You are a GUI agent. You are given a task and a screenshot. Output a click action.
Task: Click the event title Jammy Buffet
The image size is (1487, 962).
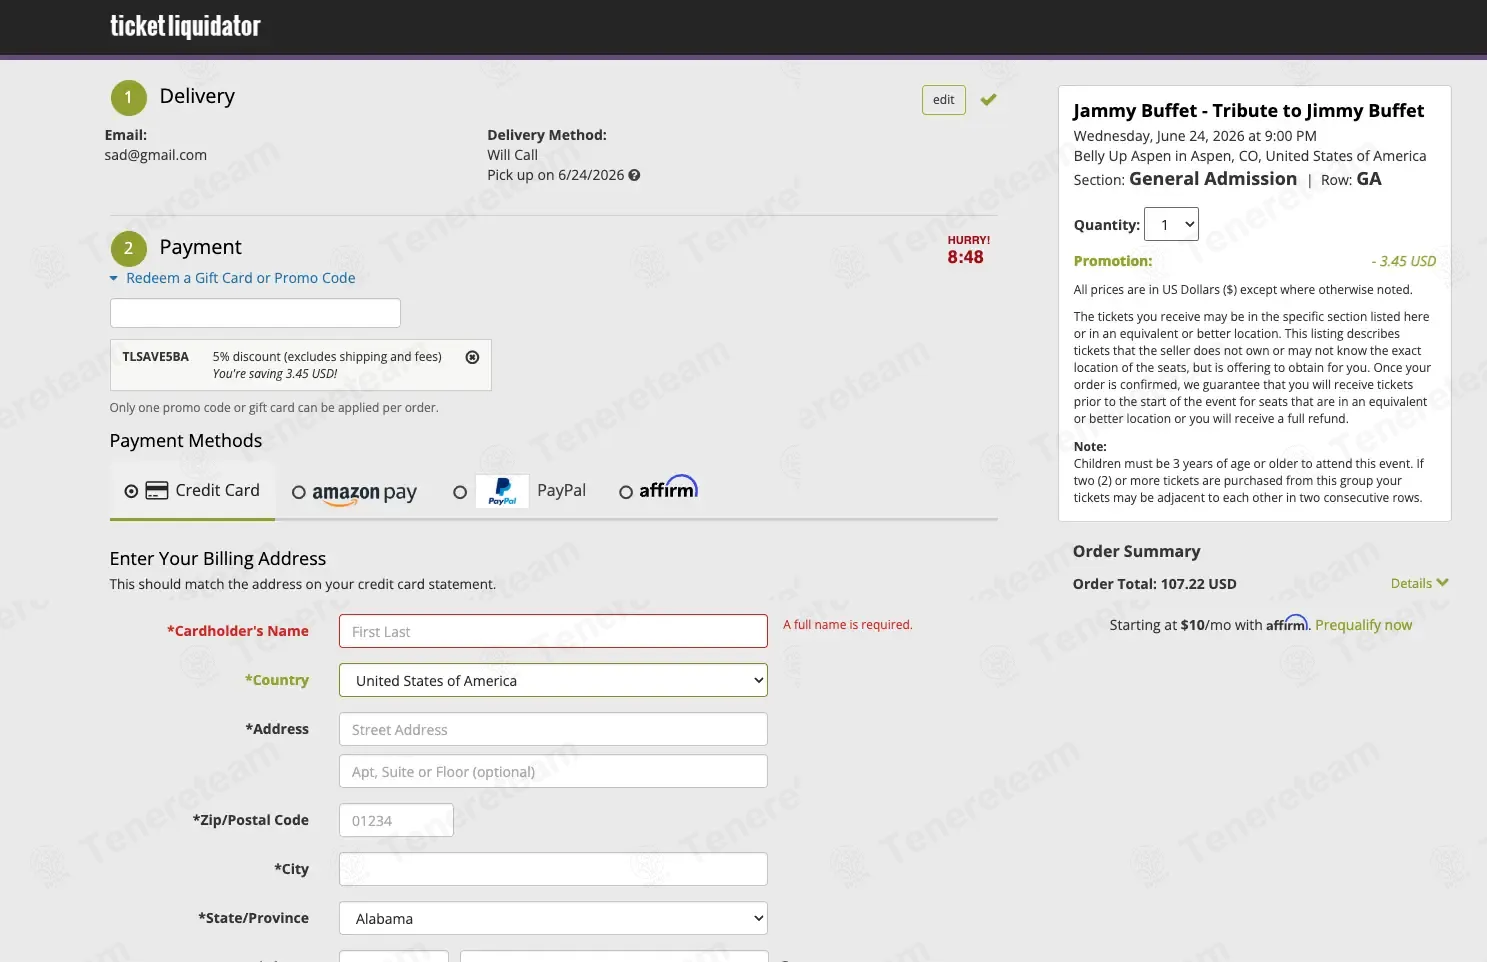pyautogui.click(x=1248, y=111)
